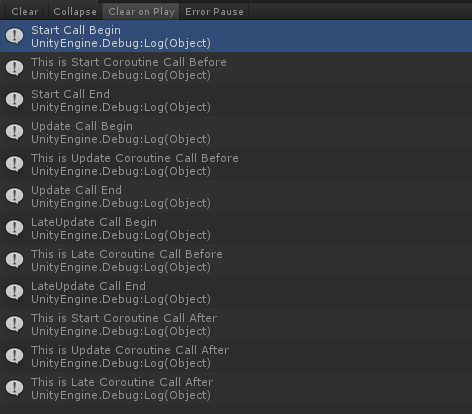Select the highlighted Start Call Begin text
The width and height of the screenshot is (472, 414).
(76, 30)
